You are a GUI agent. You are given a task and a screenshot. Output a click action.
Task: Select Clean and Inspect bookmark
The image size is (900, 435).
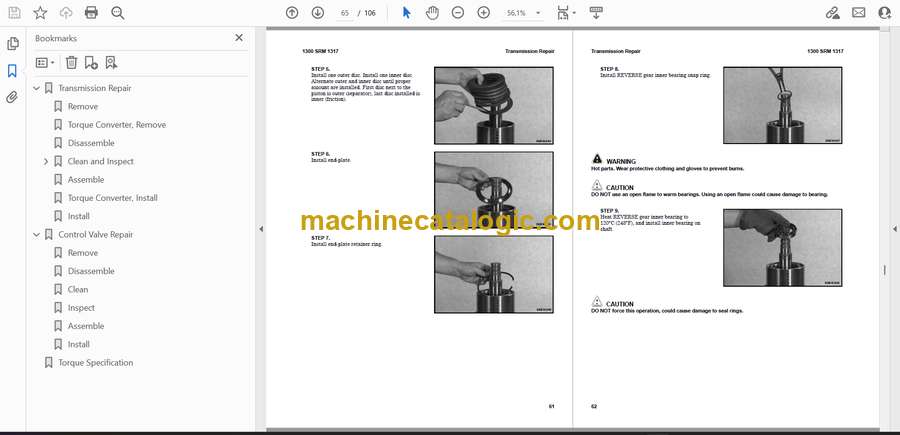[x=100, y=162]
